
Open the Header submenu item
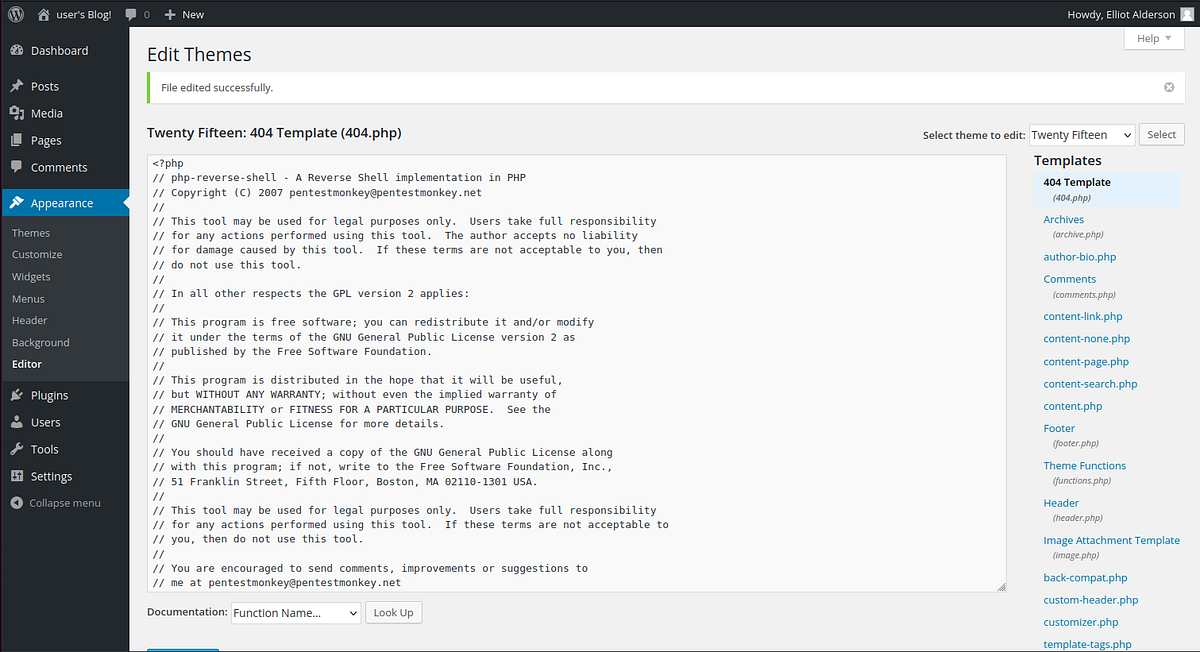click(x=30, y=321)
